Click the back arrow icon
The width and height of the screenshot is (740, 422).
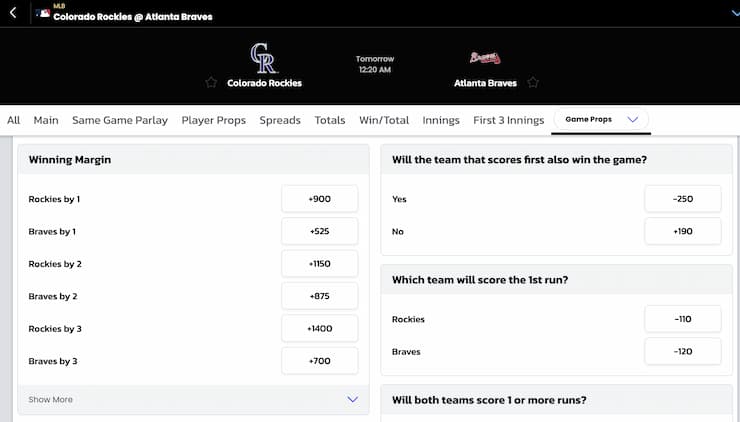click(13, 13)
